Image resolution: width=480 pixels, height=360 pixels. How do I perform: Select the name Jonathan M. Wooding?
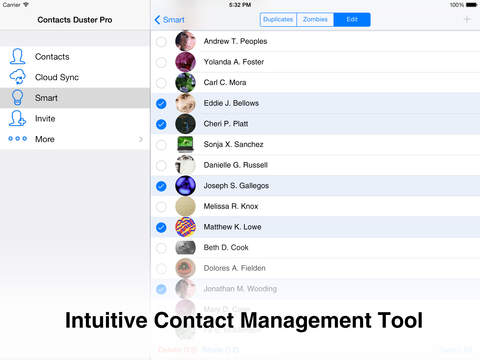pyautogui.click(x=240, y=289)
